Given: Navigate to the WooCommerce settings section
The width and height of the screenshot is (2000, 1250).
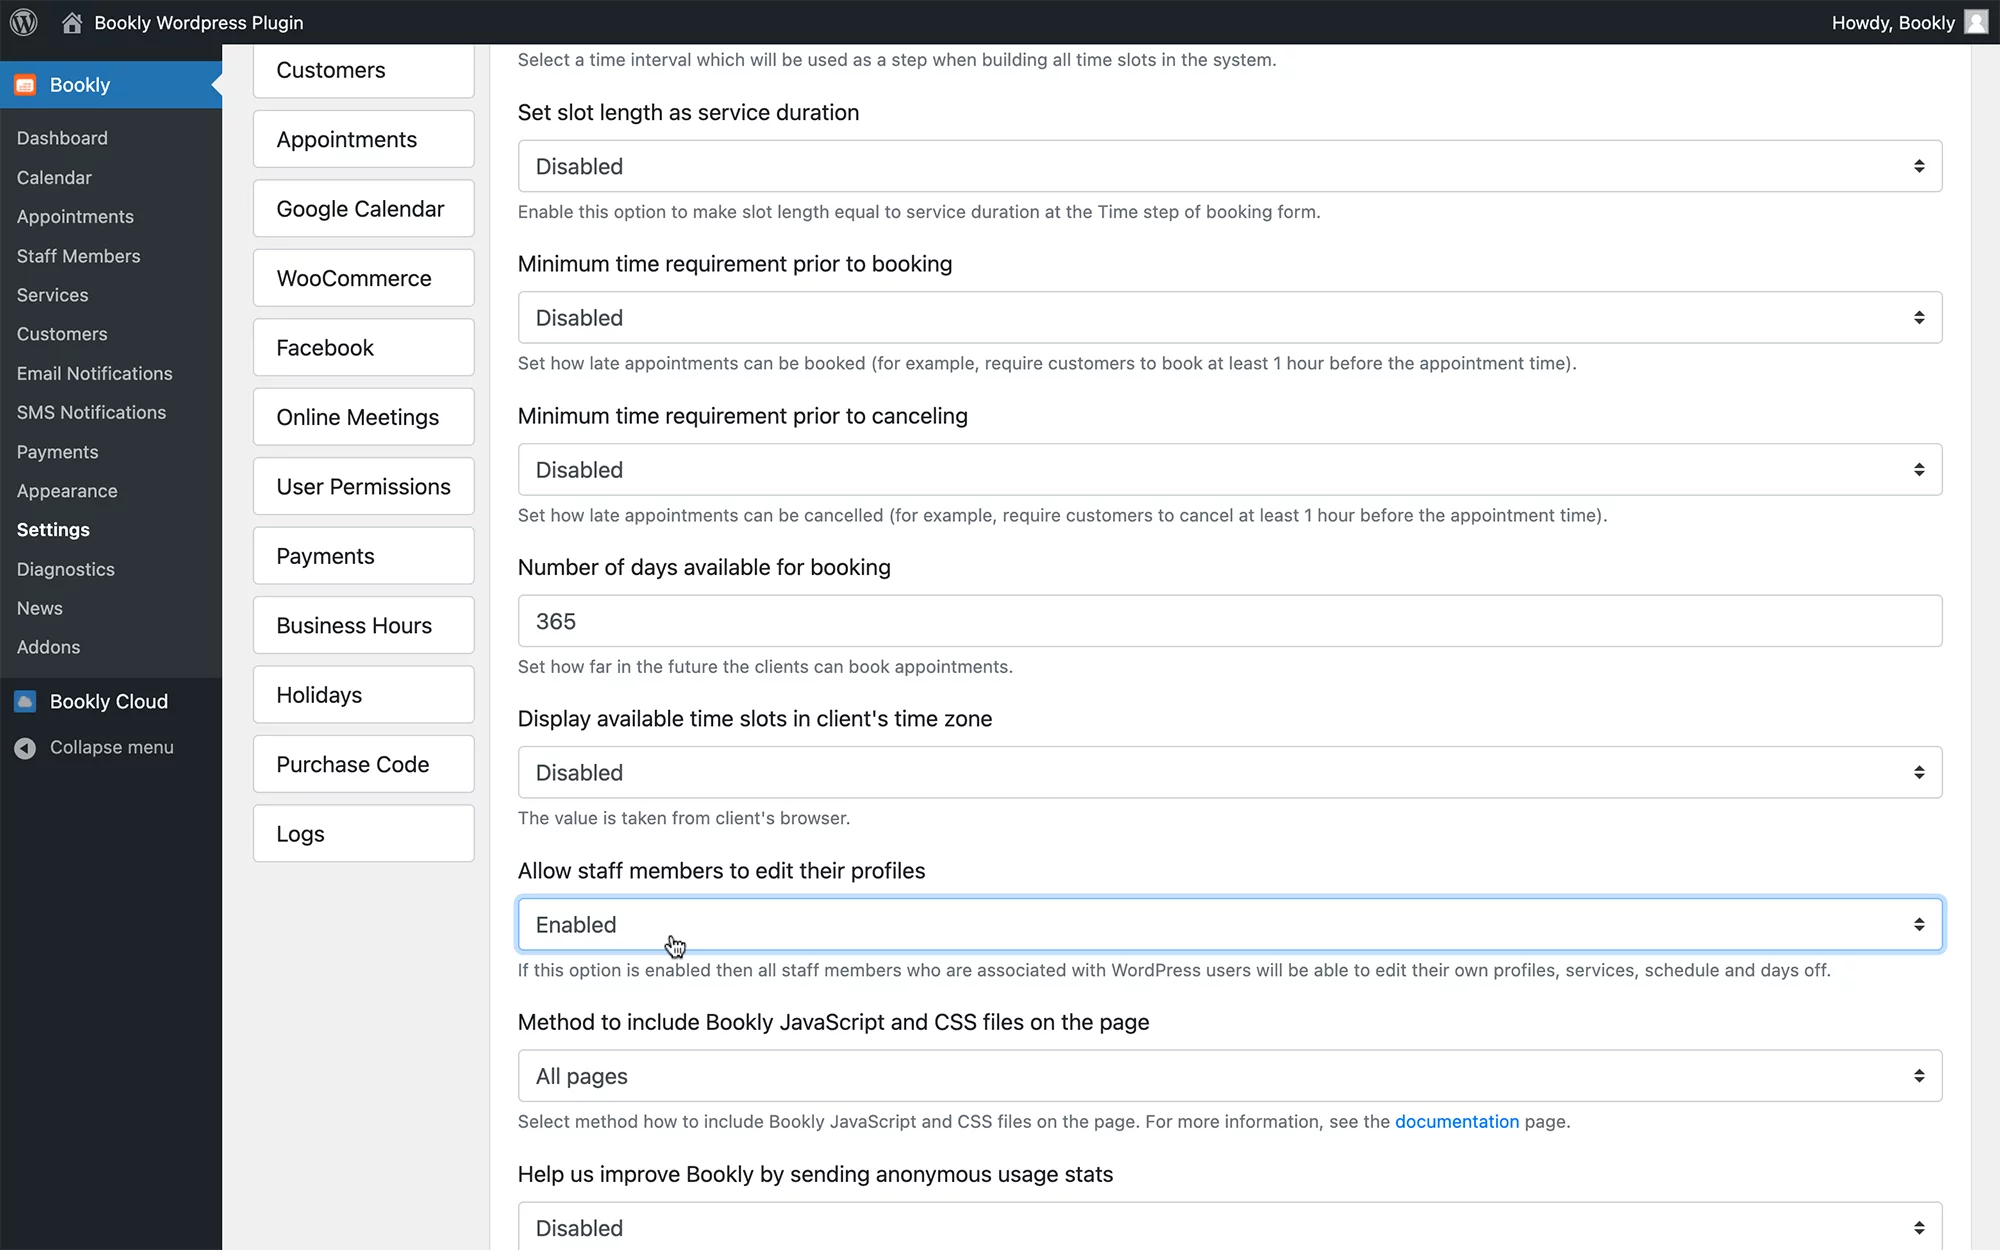Looking at the screenshot, I should pos(354,278).
